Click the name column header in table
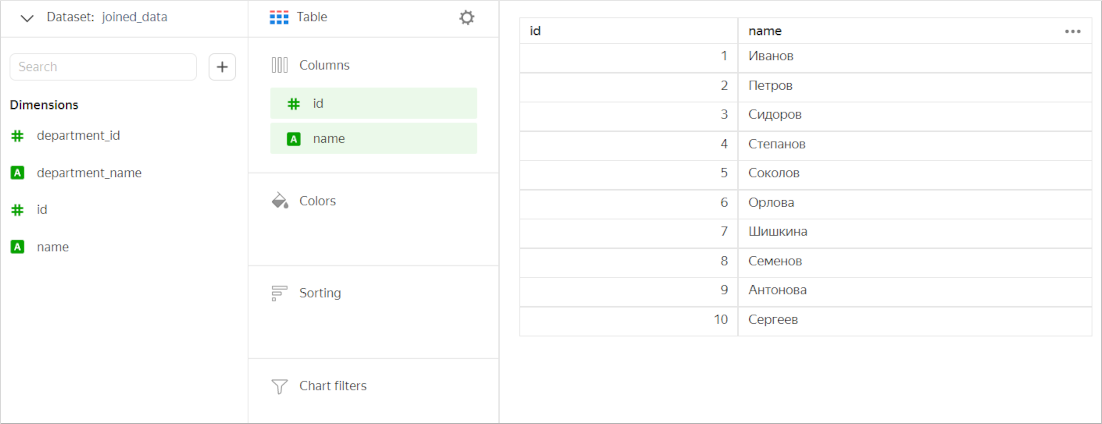Viewport: 1102px width, 424px height. [x=900, y=31]
